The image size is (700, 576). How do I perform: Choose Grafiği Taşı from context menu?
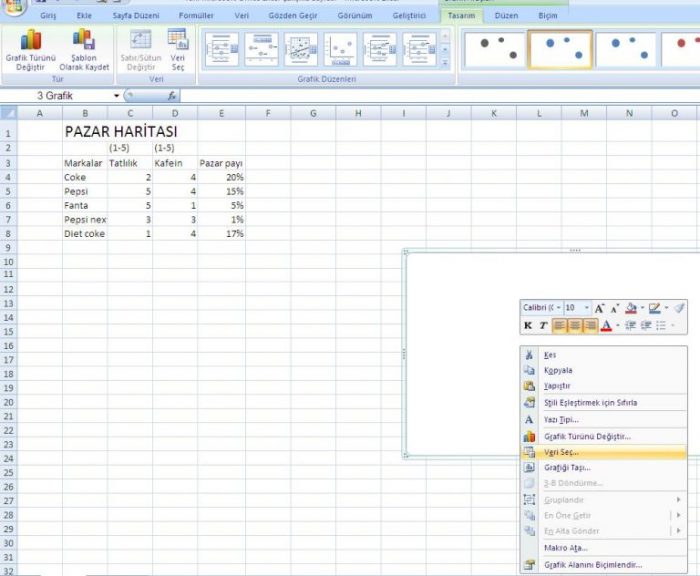pyautogui.click(x=604, y=468)
